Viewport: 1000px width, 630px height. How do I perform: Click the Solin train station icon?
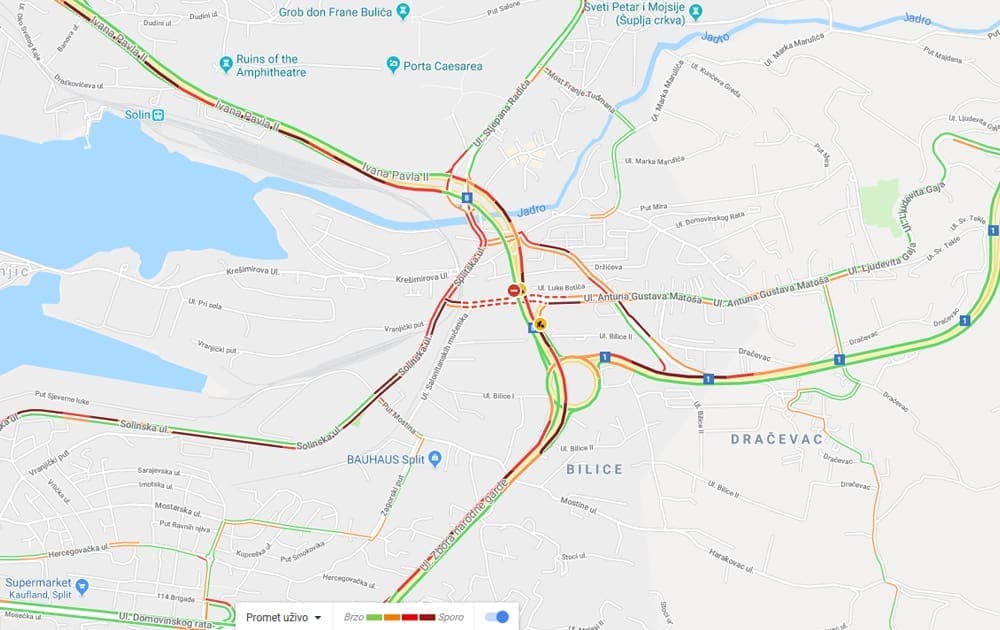pos(158,115)
